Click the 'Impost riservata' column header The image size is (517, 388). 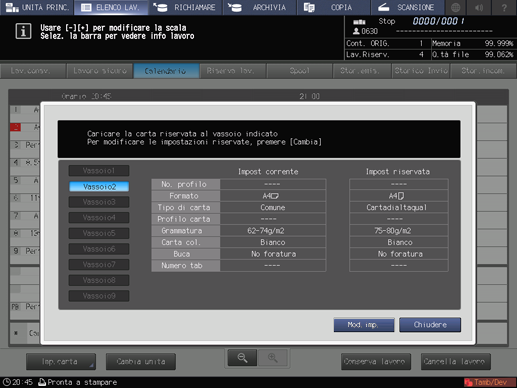pos(398,172)
